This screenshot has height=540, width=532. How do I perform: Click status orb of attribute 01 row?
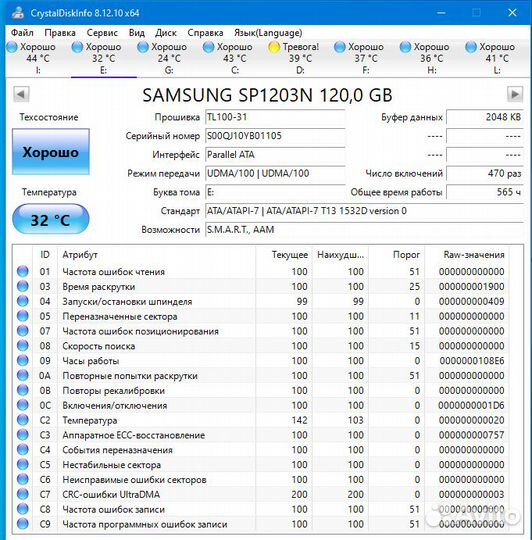[23, 271]
